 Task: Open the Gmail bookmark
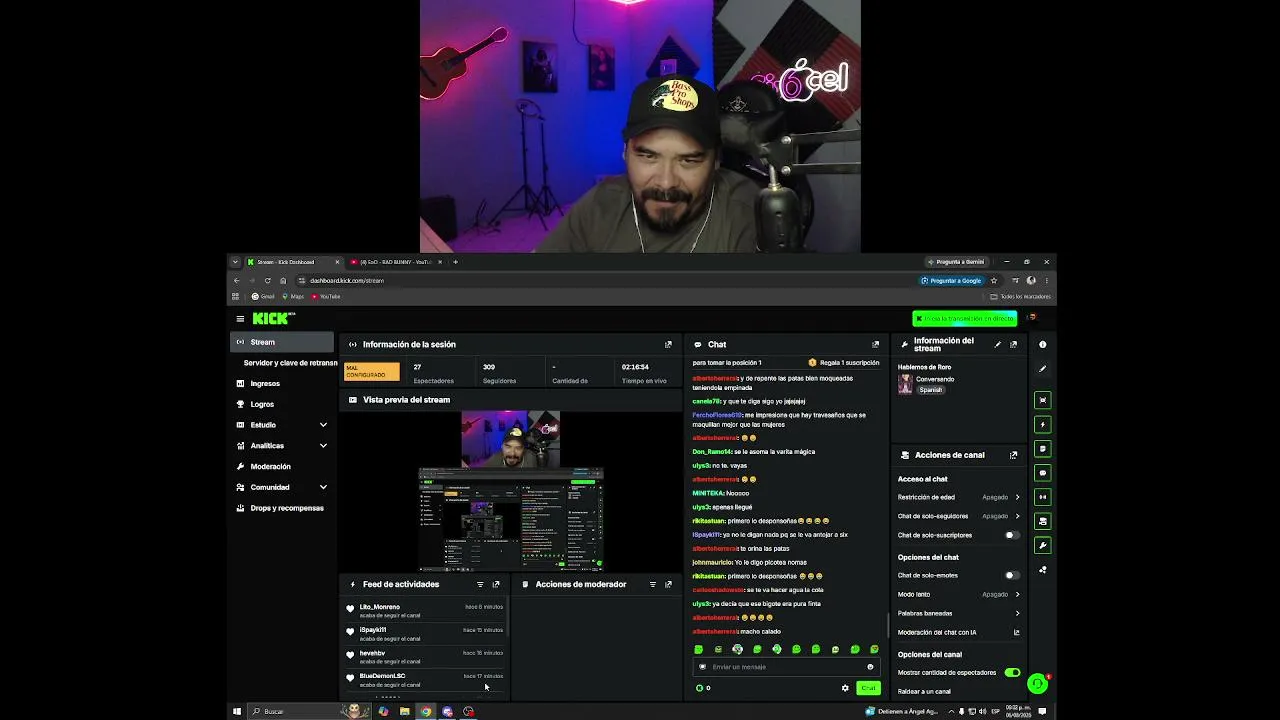[x=263, y=297]
